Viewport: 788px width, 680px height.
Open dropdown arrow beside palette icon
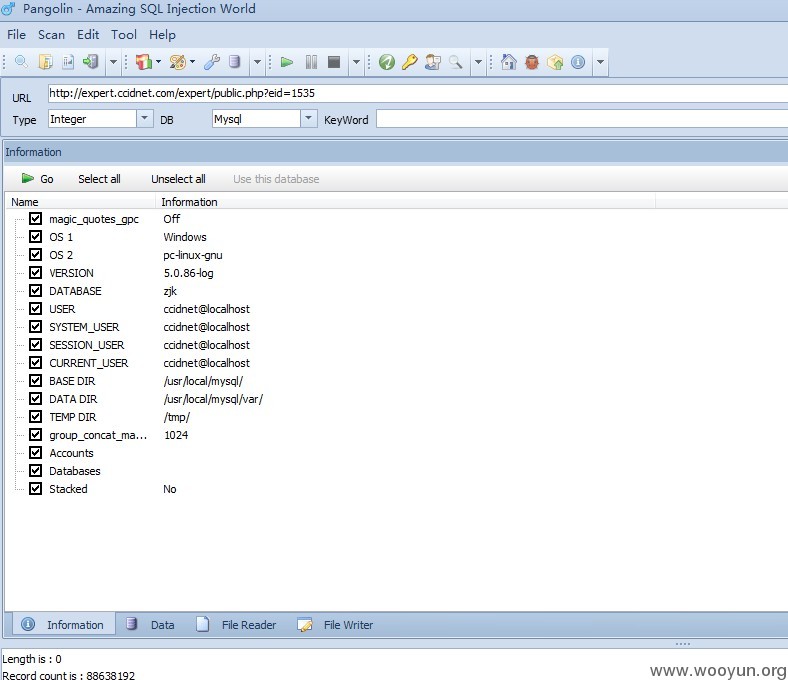pyautogui.click(x=192, y=62)
